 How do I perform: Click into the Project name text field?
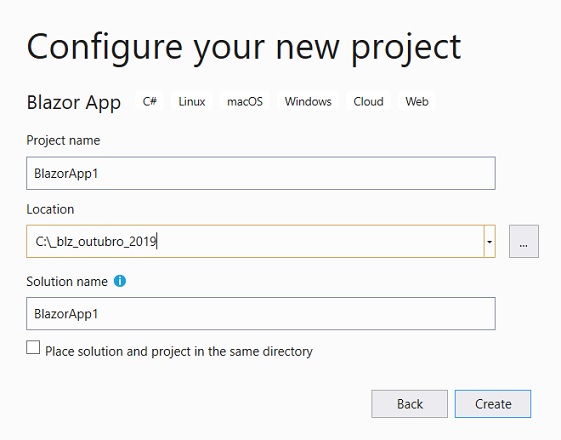click(x=261, y=173)
